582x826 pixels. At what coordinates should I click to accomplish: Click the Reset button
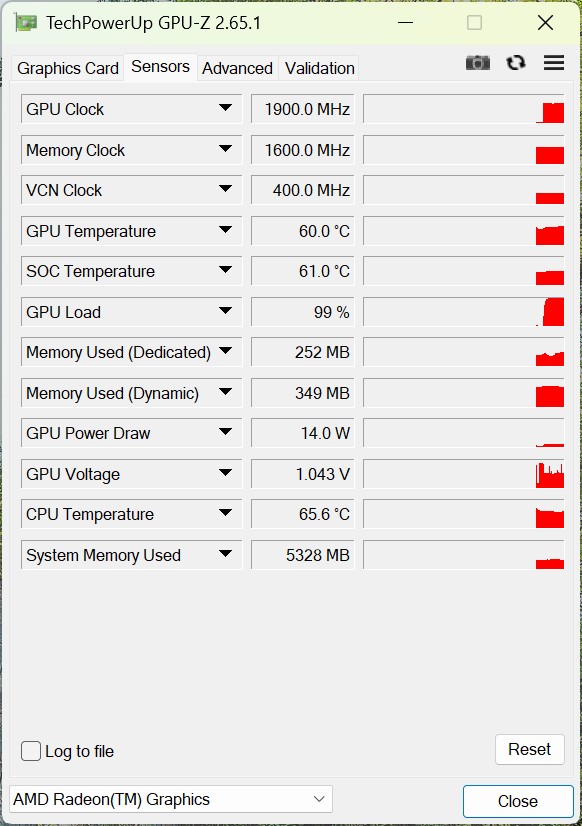(529, 749)
